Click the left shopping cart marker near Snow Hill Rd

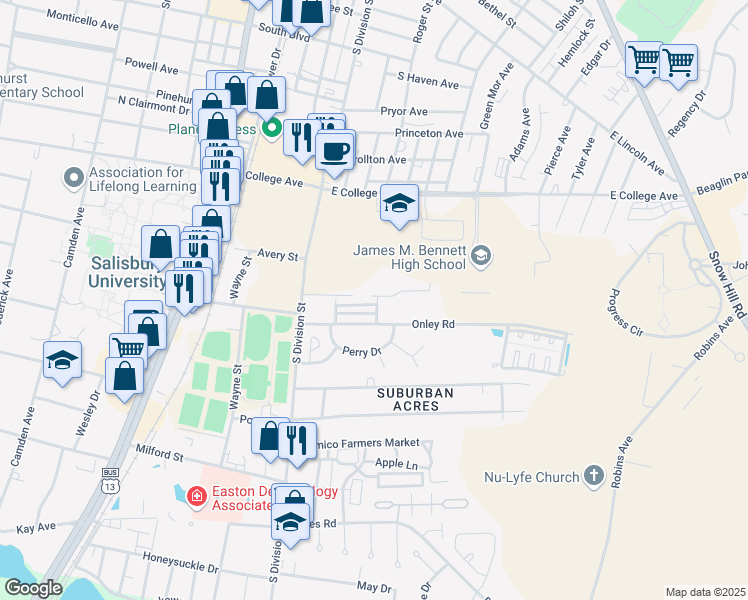coord(644,61)
